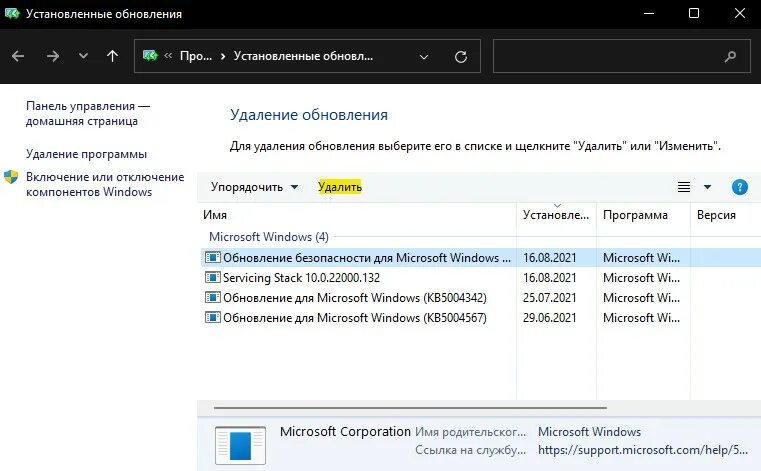Viewport: 761px width, 471px height.
Task: Navigate to the 'Про...' breadcrumb
Action: (196, 56)
